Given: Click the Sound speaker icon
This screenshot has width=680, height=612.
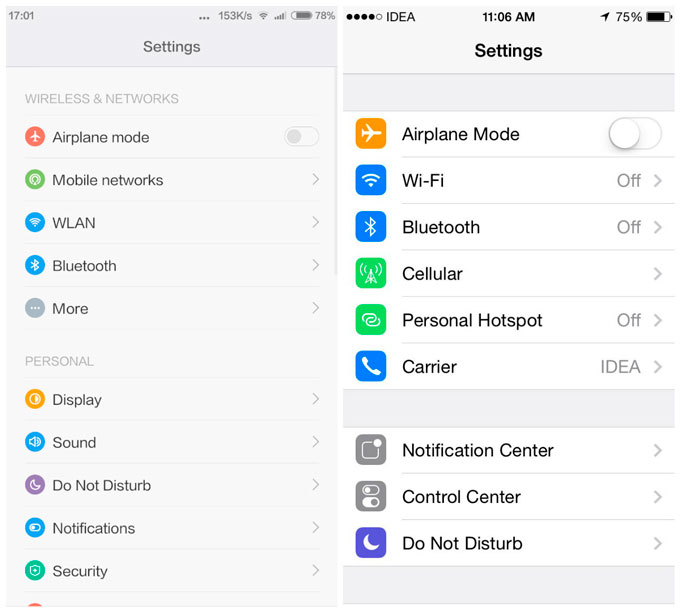Looking at the screenshot, I should click(x=35, y=442).
